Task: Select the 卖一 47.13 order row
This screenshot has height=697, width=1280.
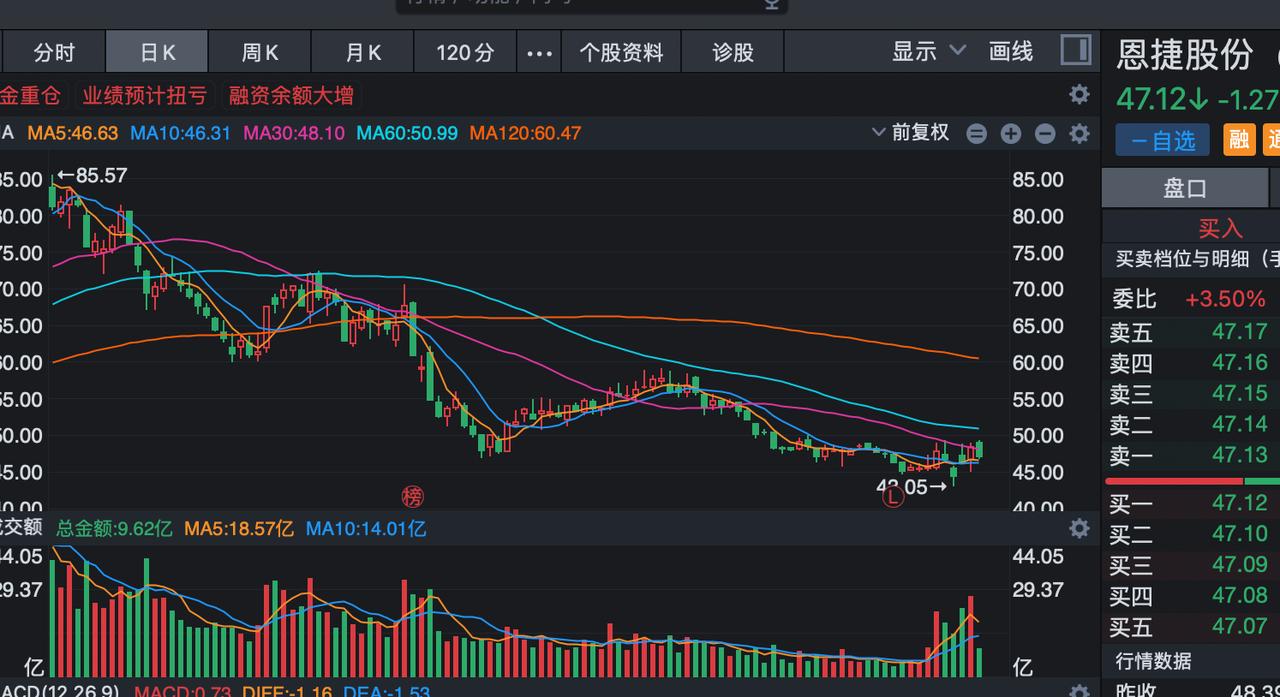Action: [x=1190, y=456]
